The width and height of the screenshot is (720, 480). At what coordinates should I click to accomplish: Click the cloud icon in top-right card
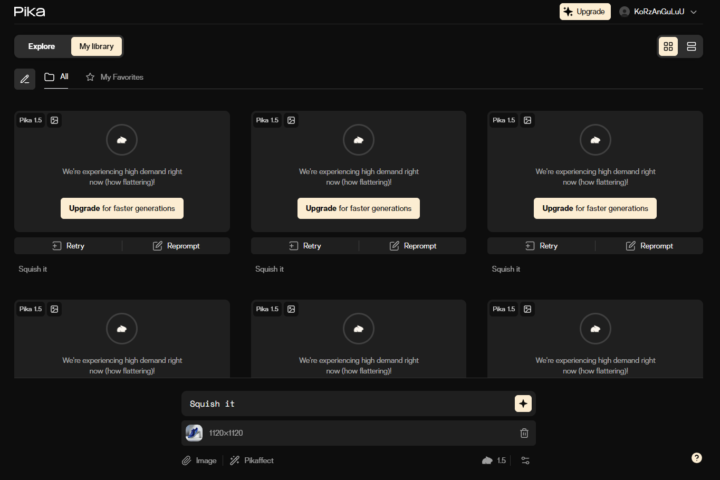tap(595, 140)
